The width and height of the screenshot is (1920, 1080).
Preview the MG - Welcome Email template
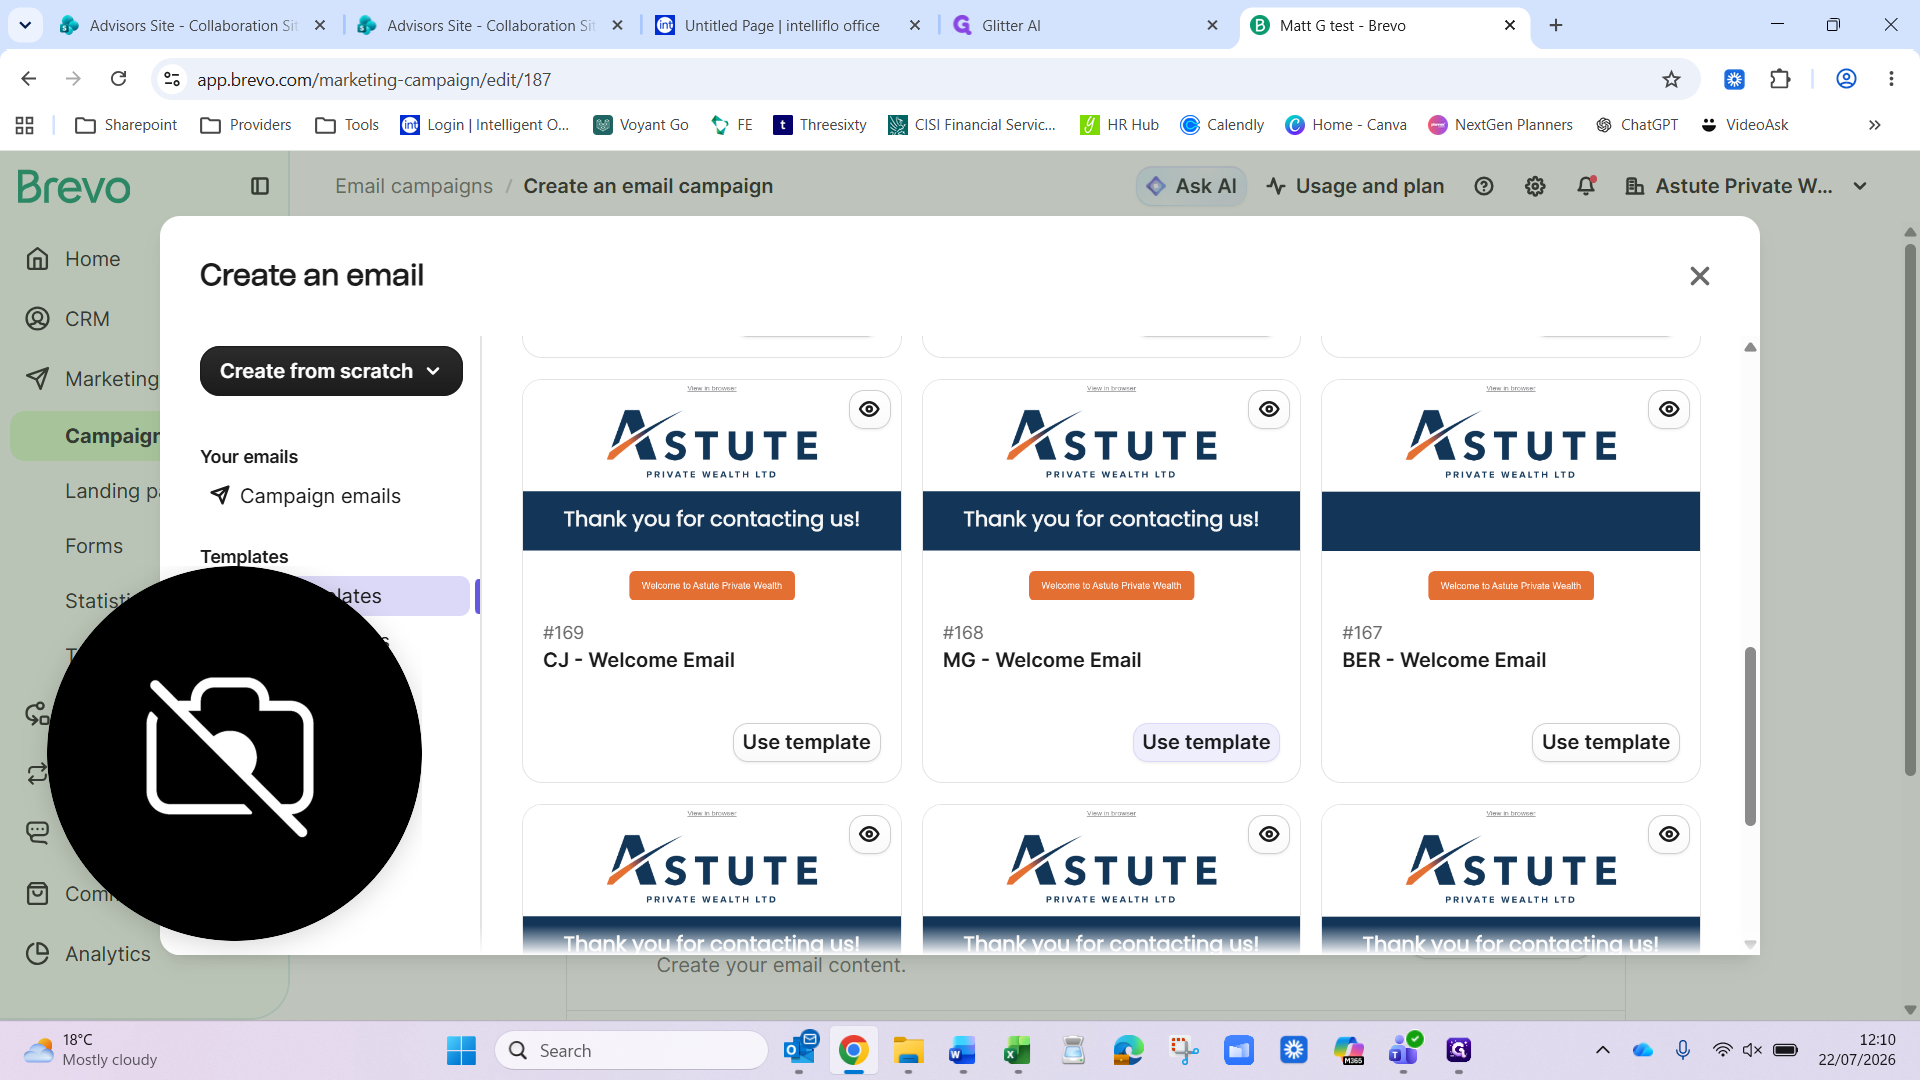pyautogui.click(x=1269, y=409)
